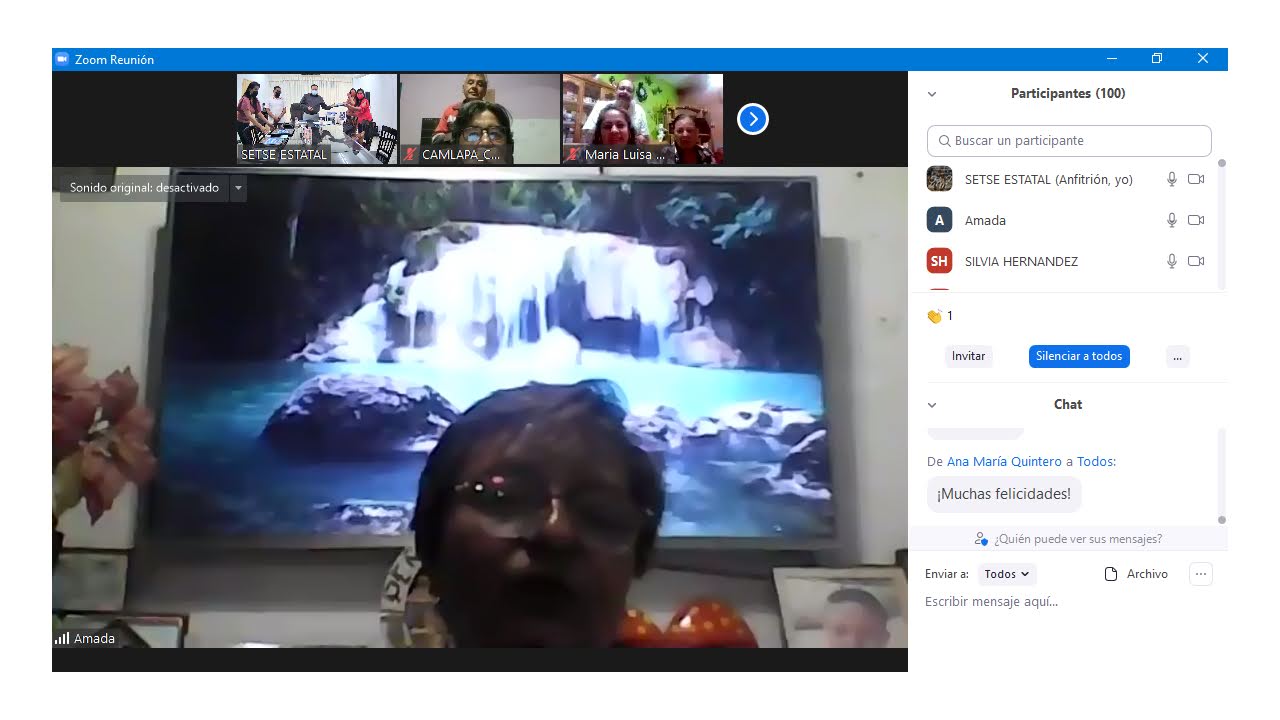
Task: Select SETSE ESTATAL video thumbnail
Action: tap(316, 119)
